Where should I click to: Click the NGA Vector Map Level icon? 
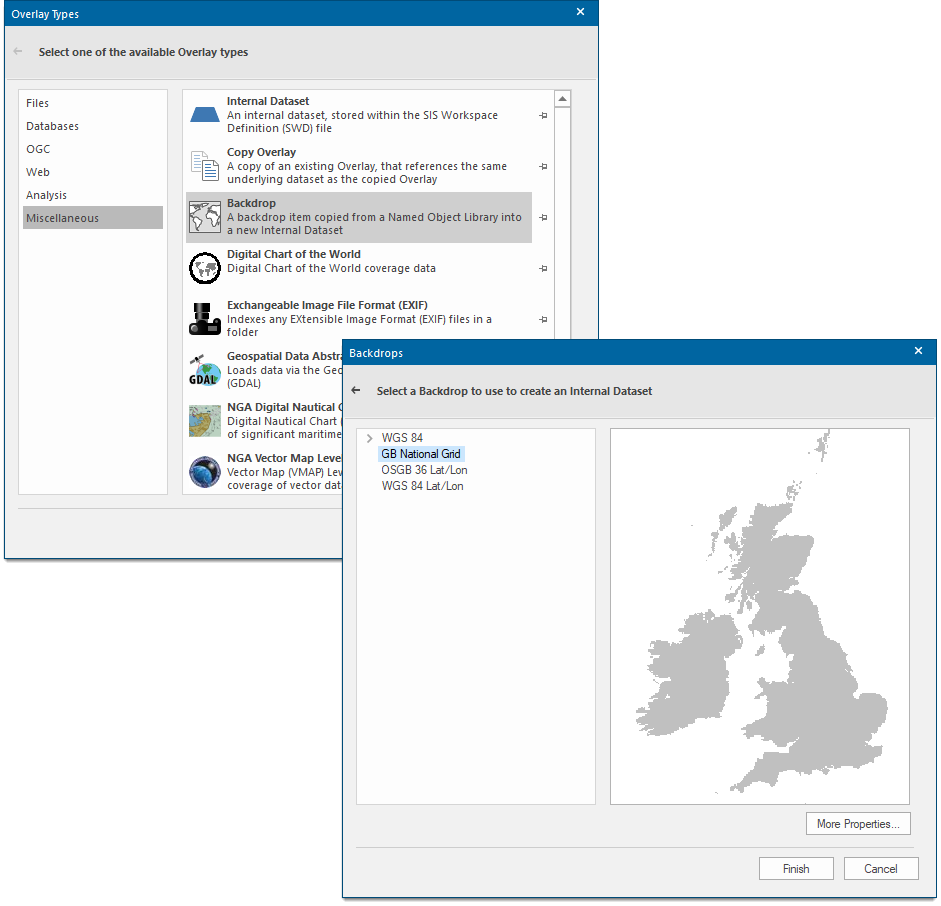tap(205, 472)
